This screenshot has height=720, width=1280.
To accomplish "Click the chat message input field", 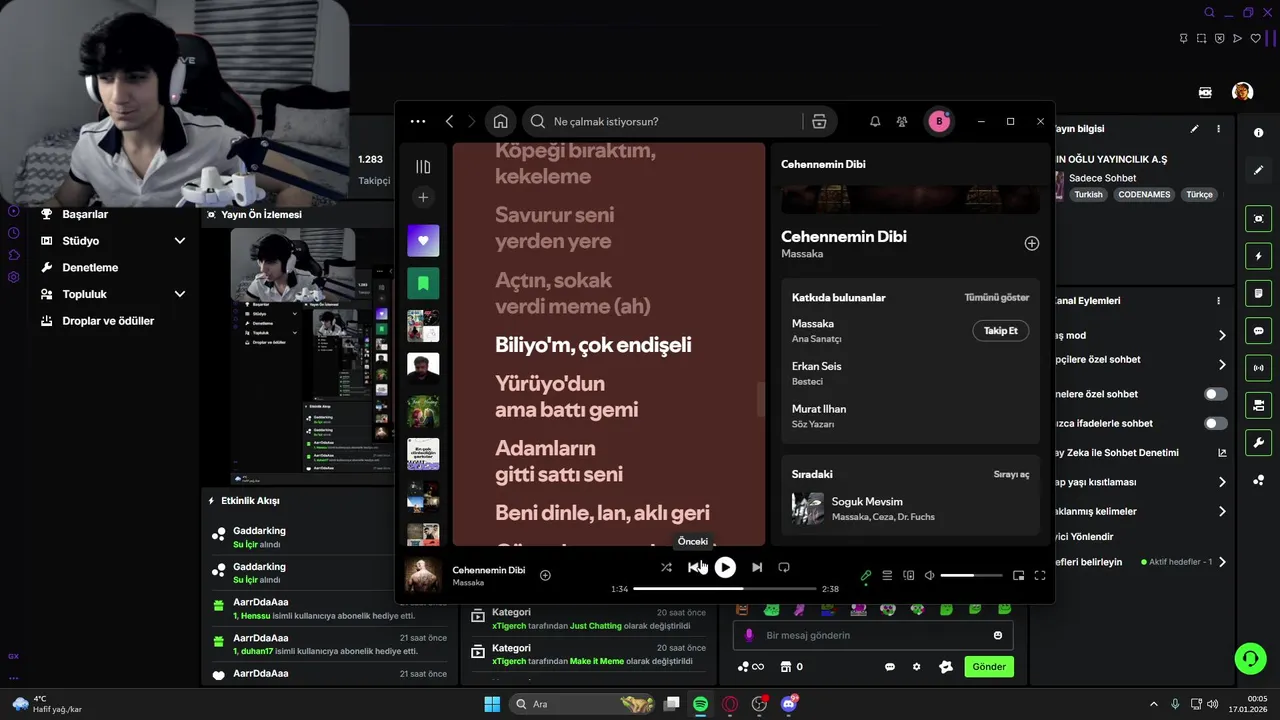I will 873,635.
